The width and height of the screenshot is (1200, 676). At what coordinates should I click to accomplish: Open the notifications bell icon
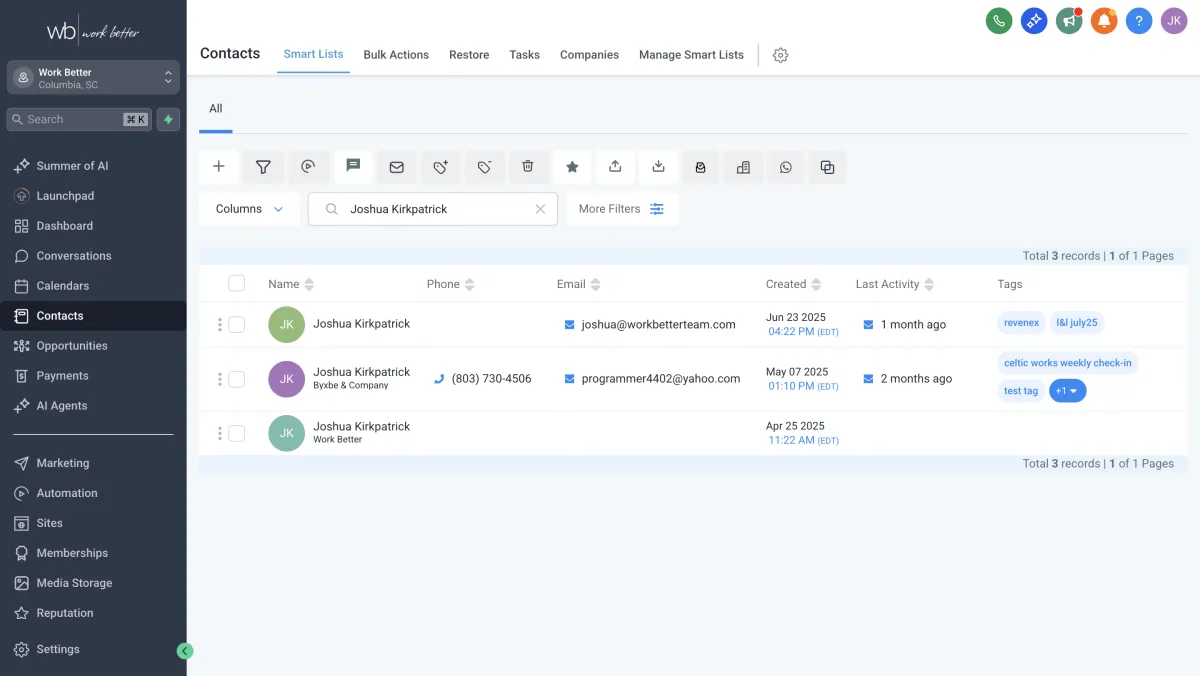(x=1103, y=21)
